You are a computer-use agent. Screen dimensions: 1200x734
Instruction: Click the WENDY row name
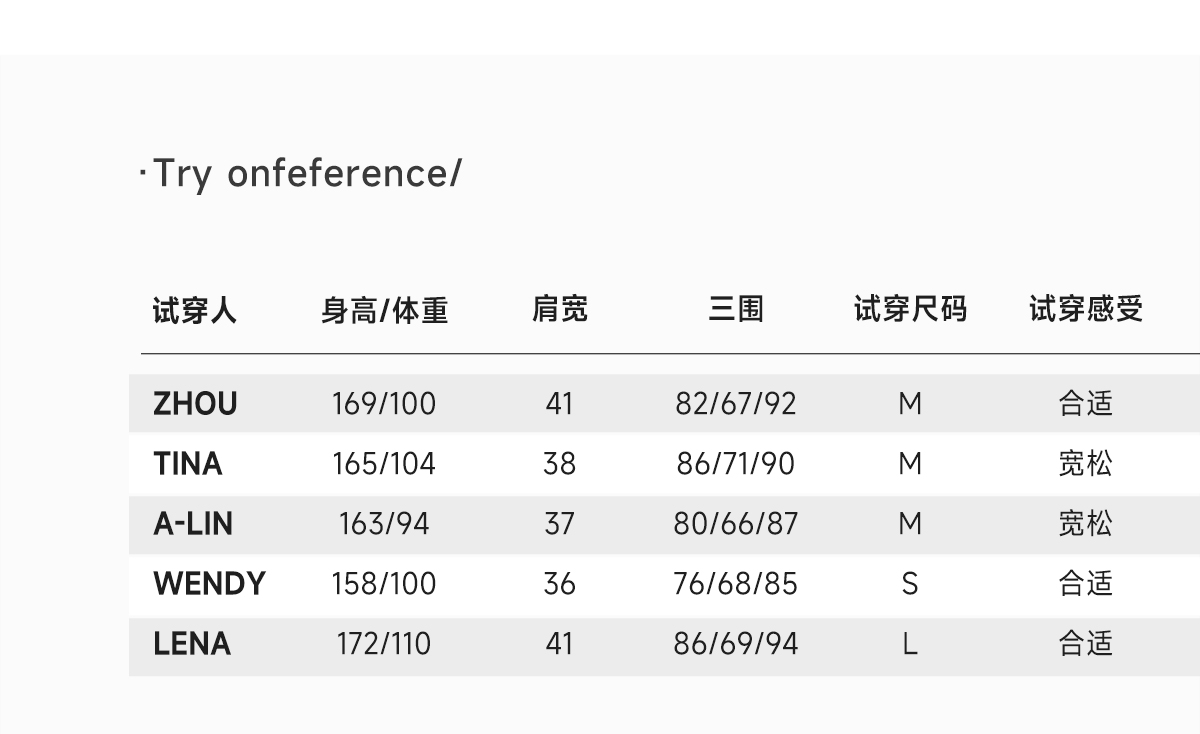(209, 584)
